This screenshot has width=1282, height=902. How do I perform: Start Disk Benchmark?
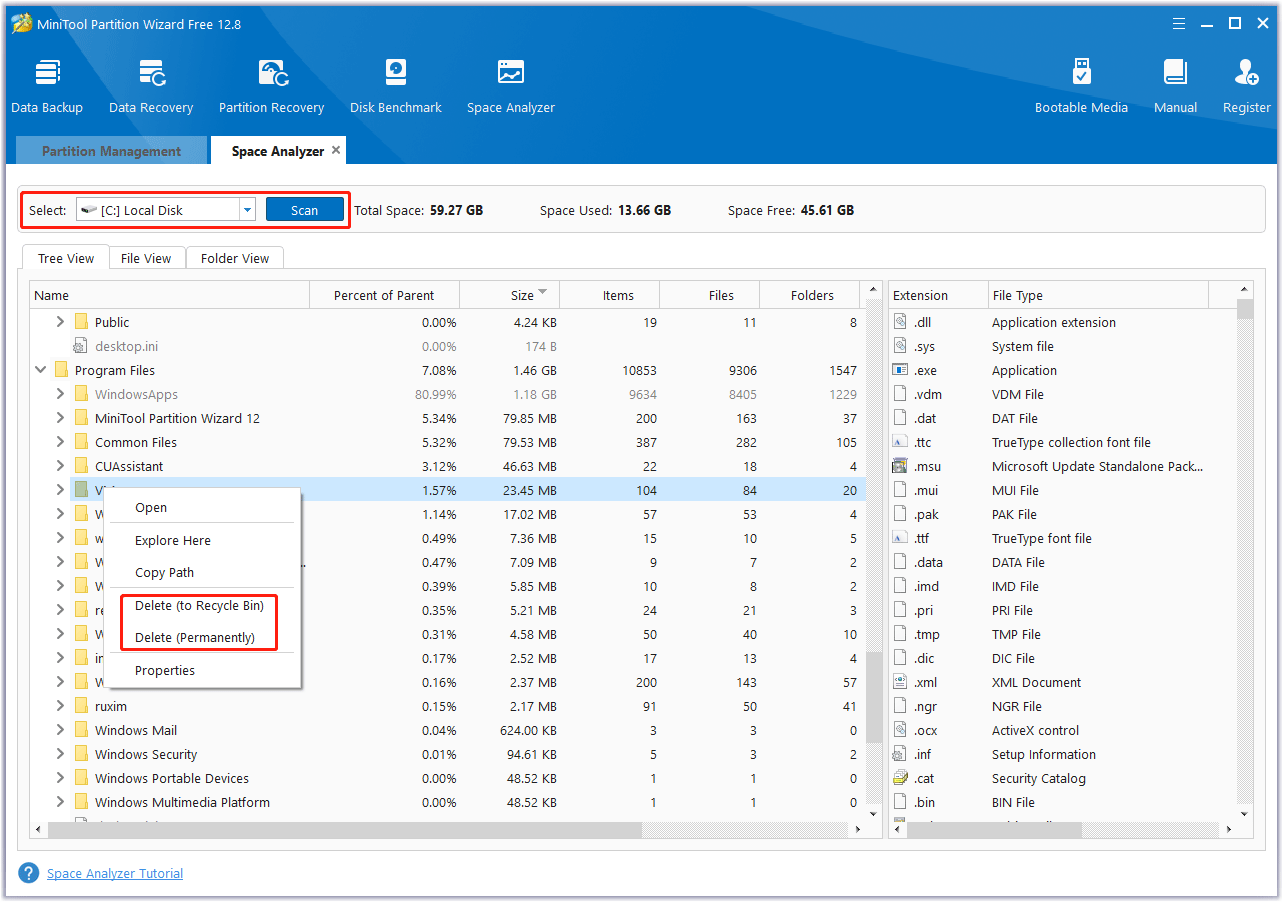(394, 83)
